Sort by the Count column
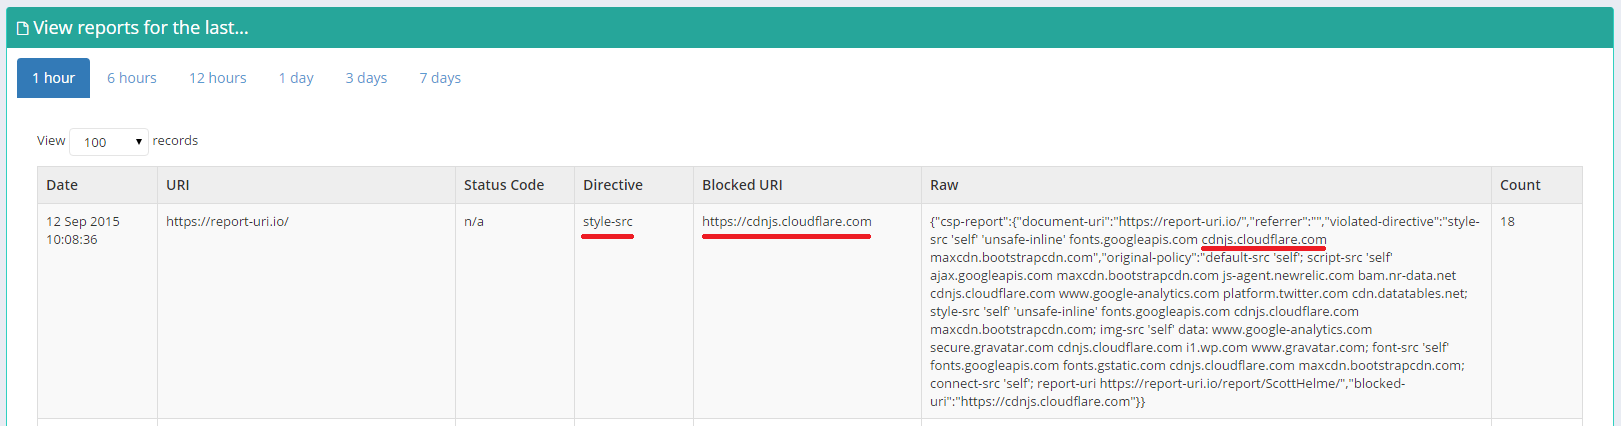1621x426 pixels. tap(1520, 185)
